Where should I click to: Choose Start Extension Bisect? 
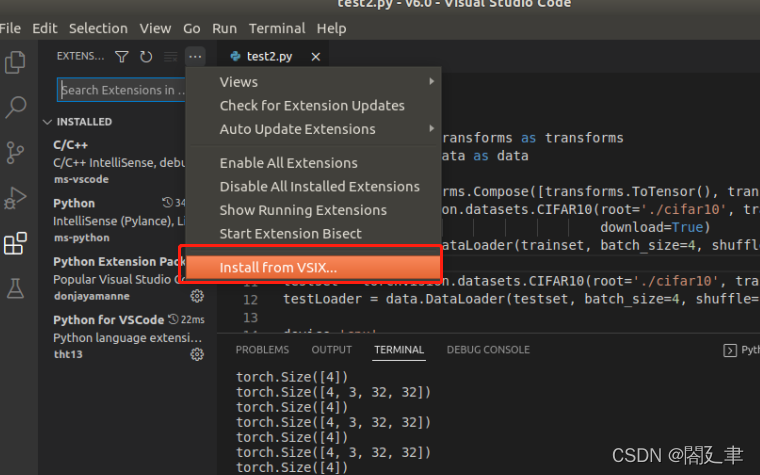(313, 234)
